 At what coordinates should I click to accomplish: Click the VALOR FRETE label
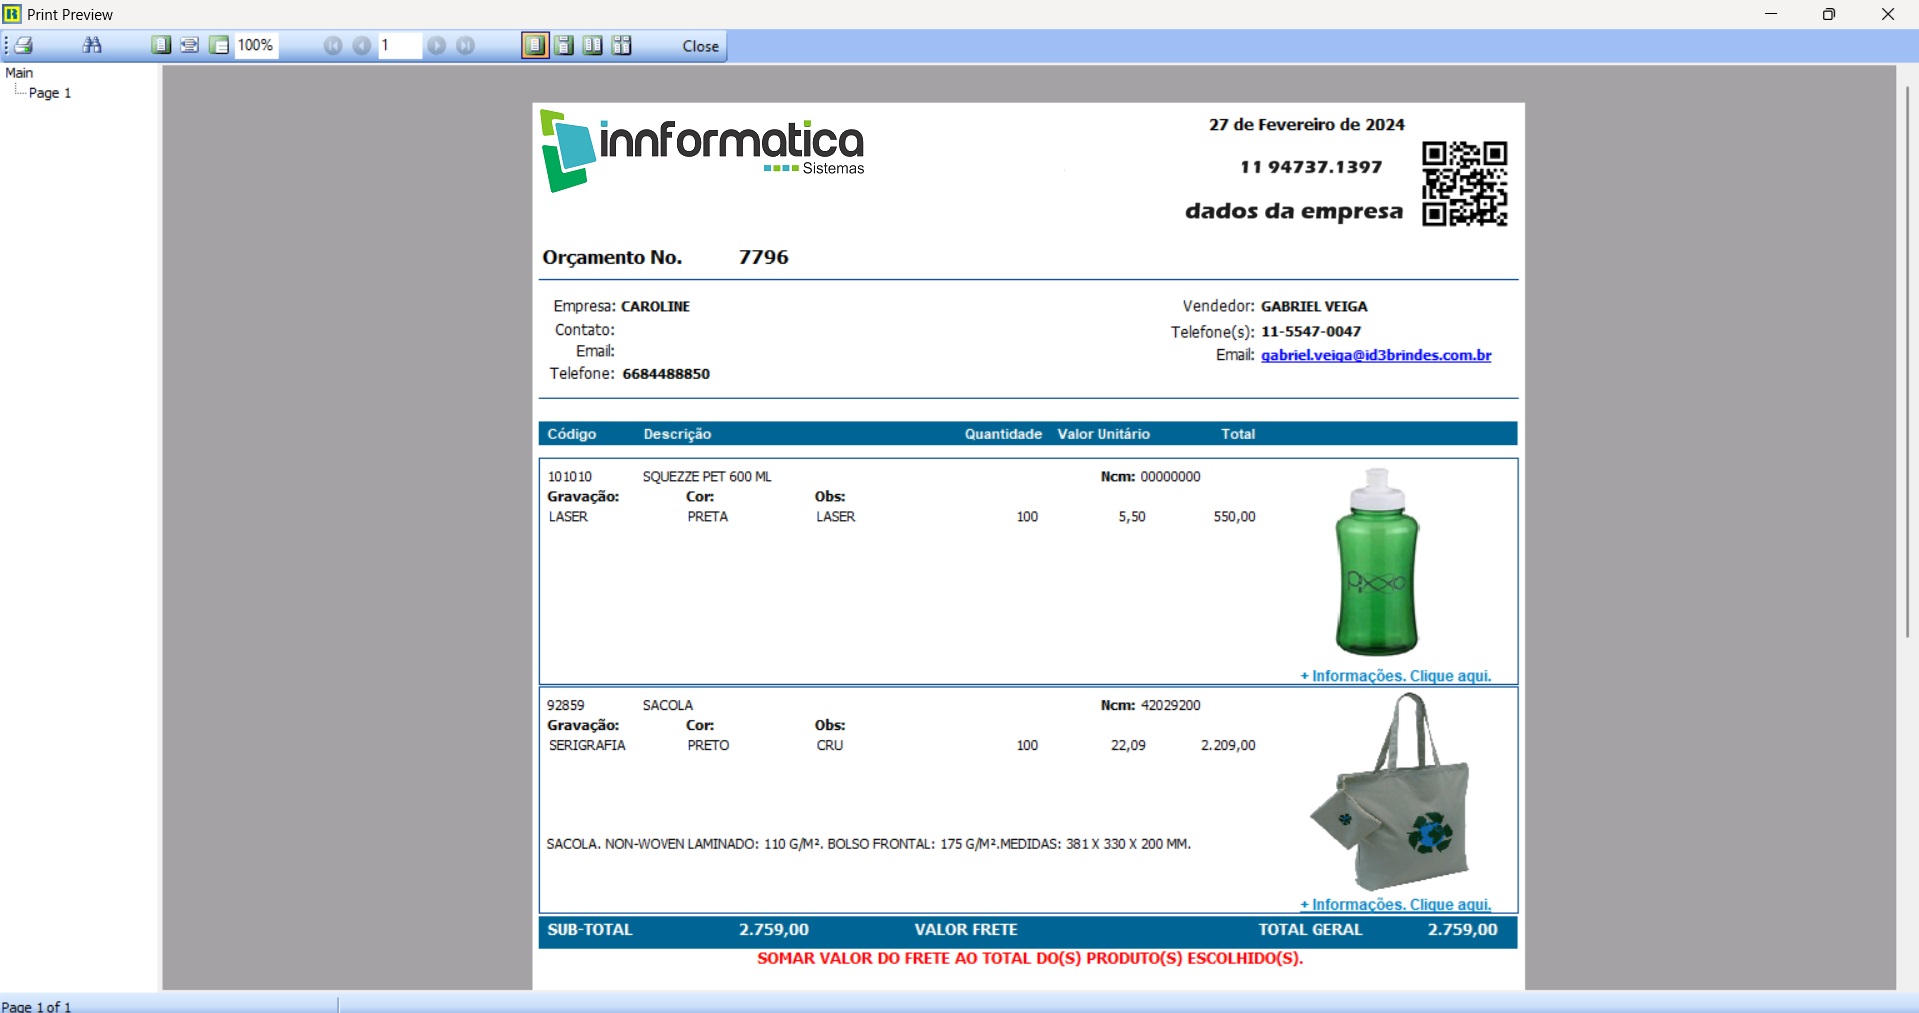[966, 930]
